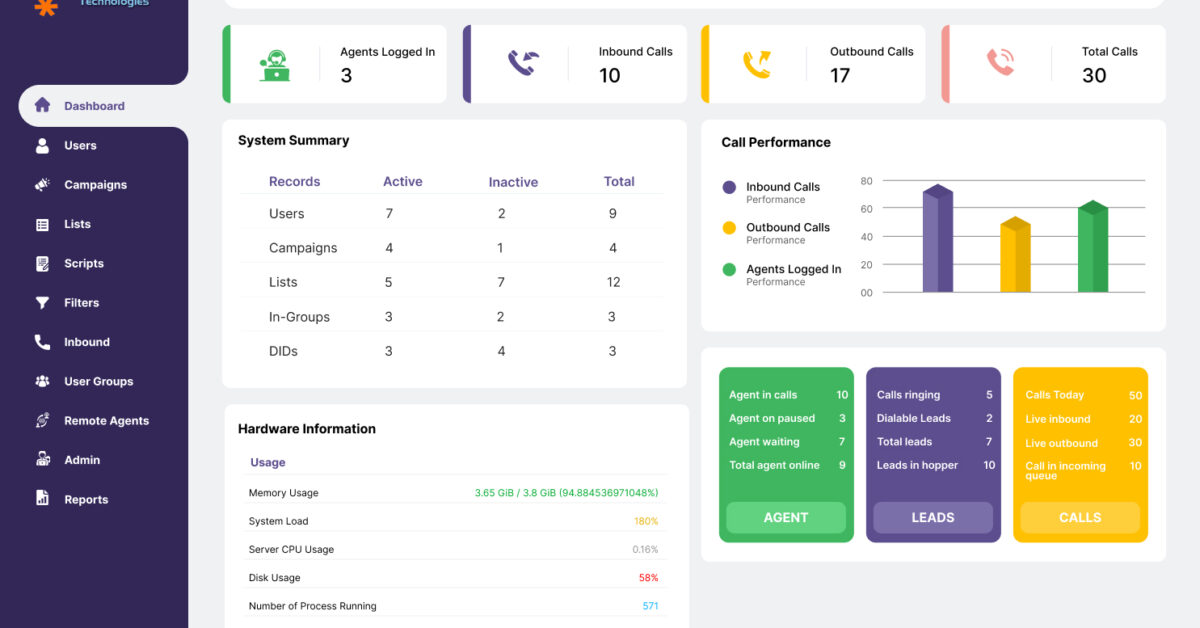Click the Outbound Calls card phone icon
This screenshot has height=628, width=1200.
coord(757,64)
